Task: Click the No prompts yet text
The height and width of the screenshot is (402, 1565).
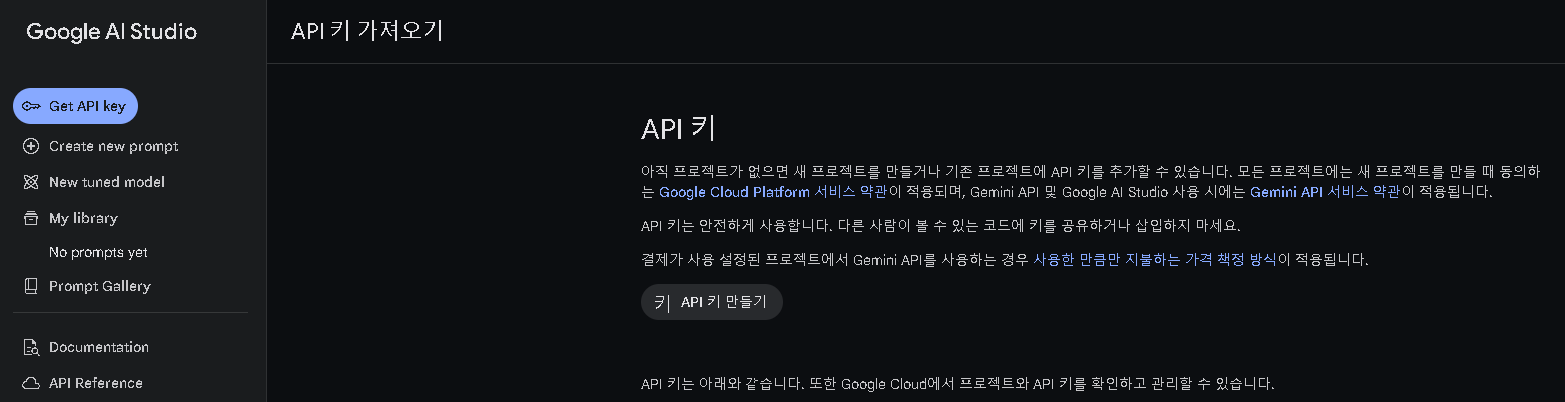Action: pos(98,252)
